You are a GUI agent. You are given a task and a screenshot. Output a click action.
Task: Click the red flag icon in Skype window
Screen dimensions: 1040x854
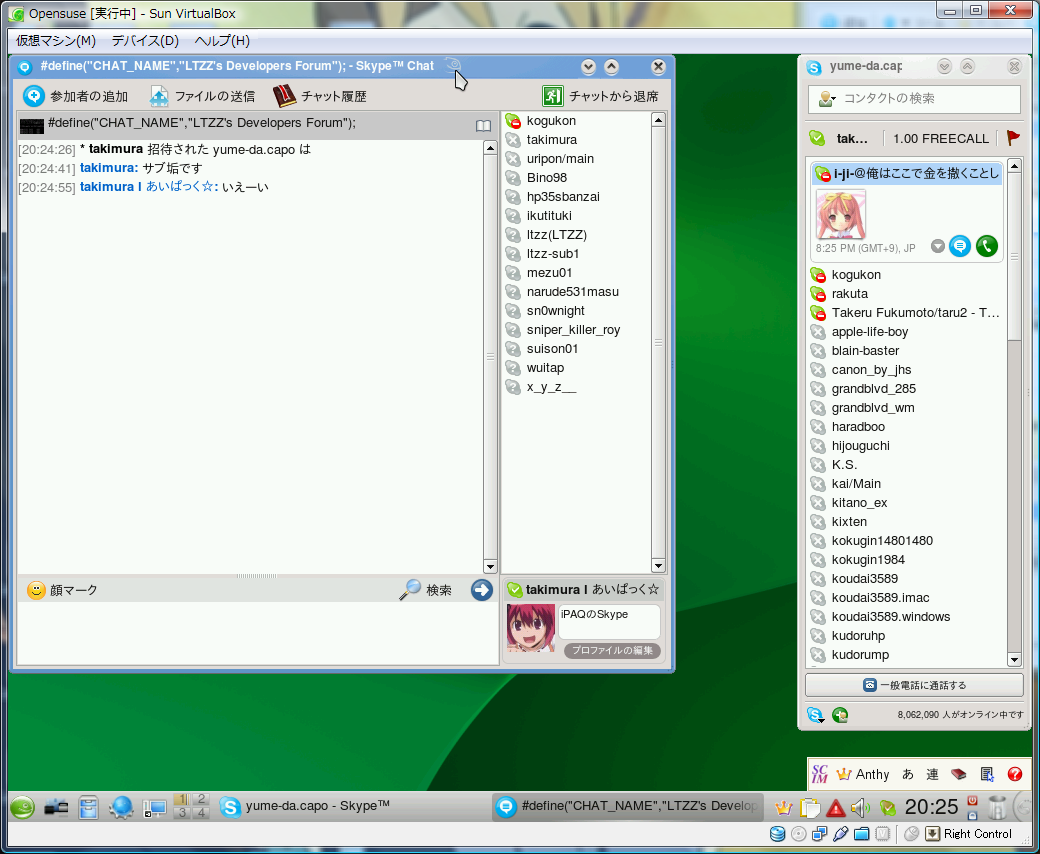point(1013,138)
